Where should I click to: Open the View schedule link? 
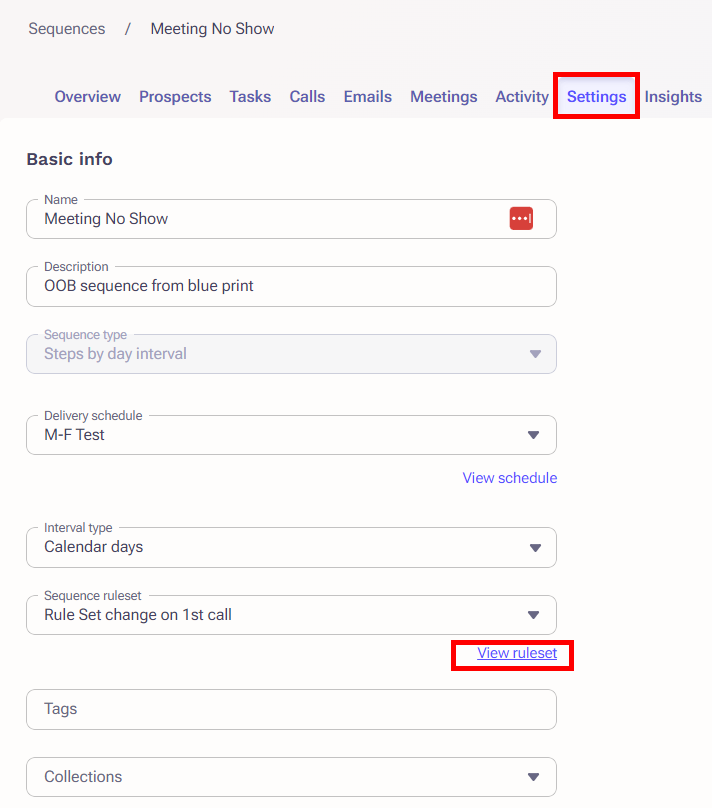pyautogui.click(x=510, y=478)
